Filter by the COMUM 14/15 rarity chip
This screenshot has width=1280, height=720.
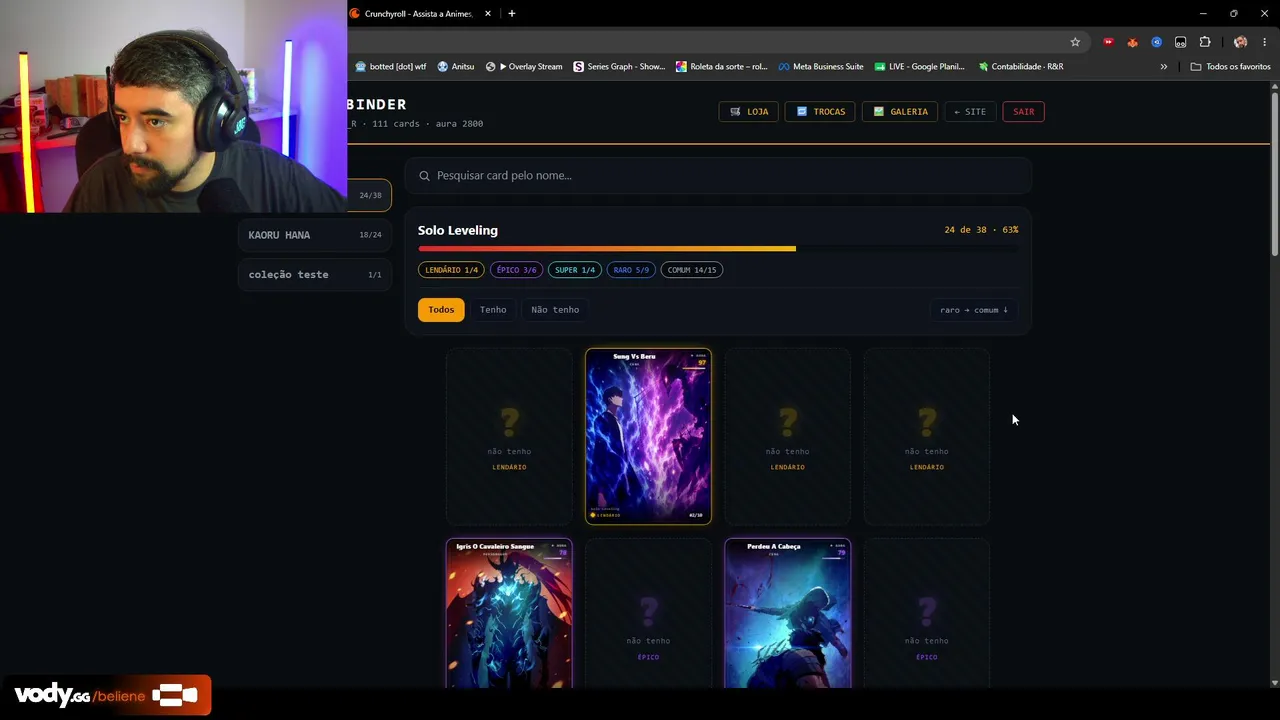click(x=692, y=270)
